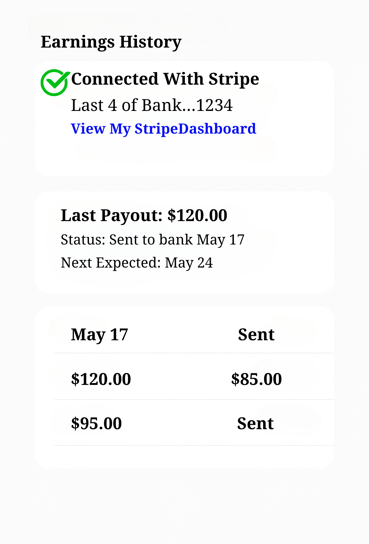Select the May 17 cell in the history table
This screenshot has width=369, height=544.
pyautogui.click(x=100, y=335)
